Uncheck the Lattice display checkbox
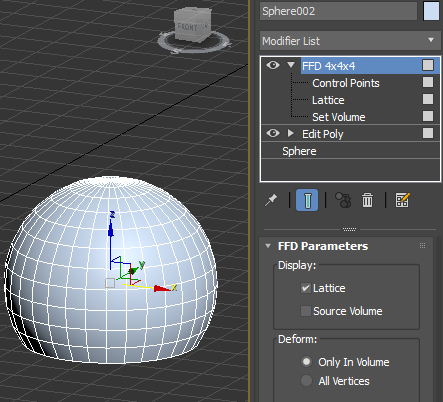Screen dimensions: 443x402 point(306,288)
